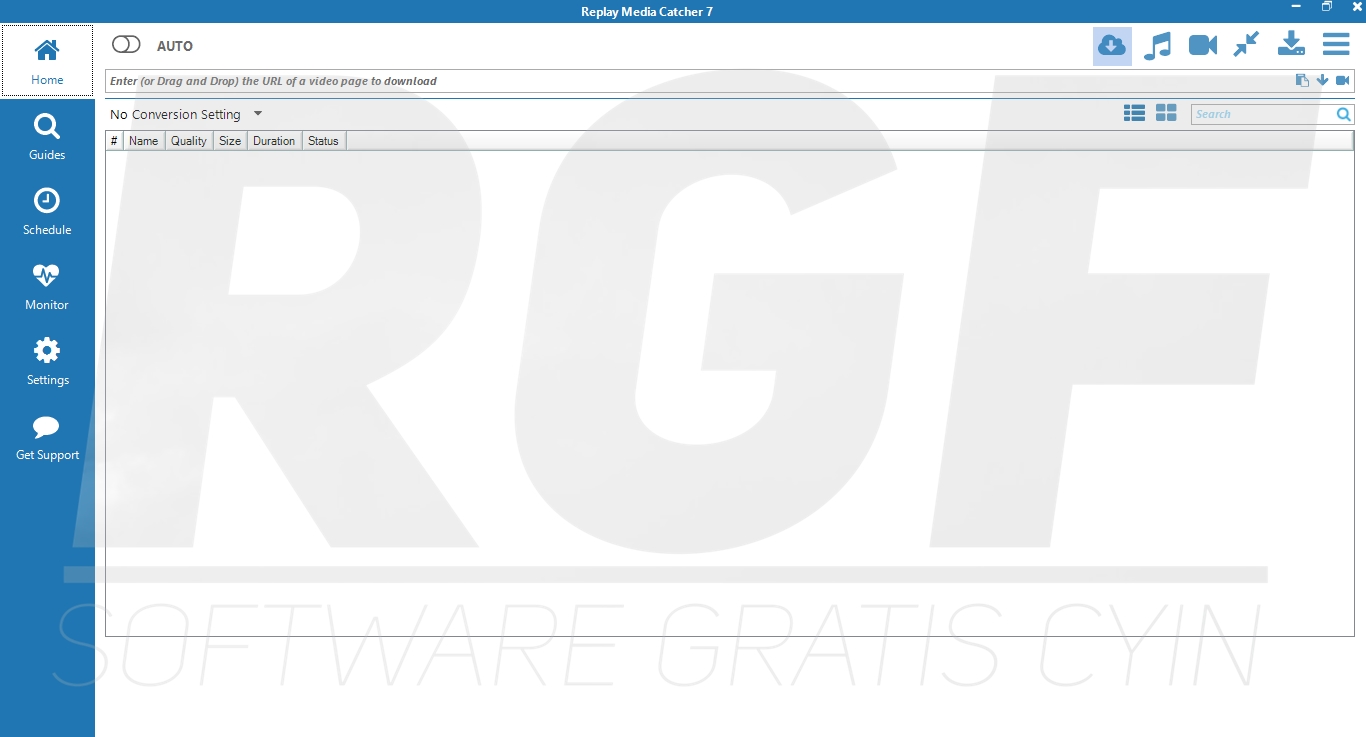This screenshot has height=737, width=1366.
Task: Open the Home section in sidebar
Action: [47, 61]
